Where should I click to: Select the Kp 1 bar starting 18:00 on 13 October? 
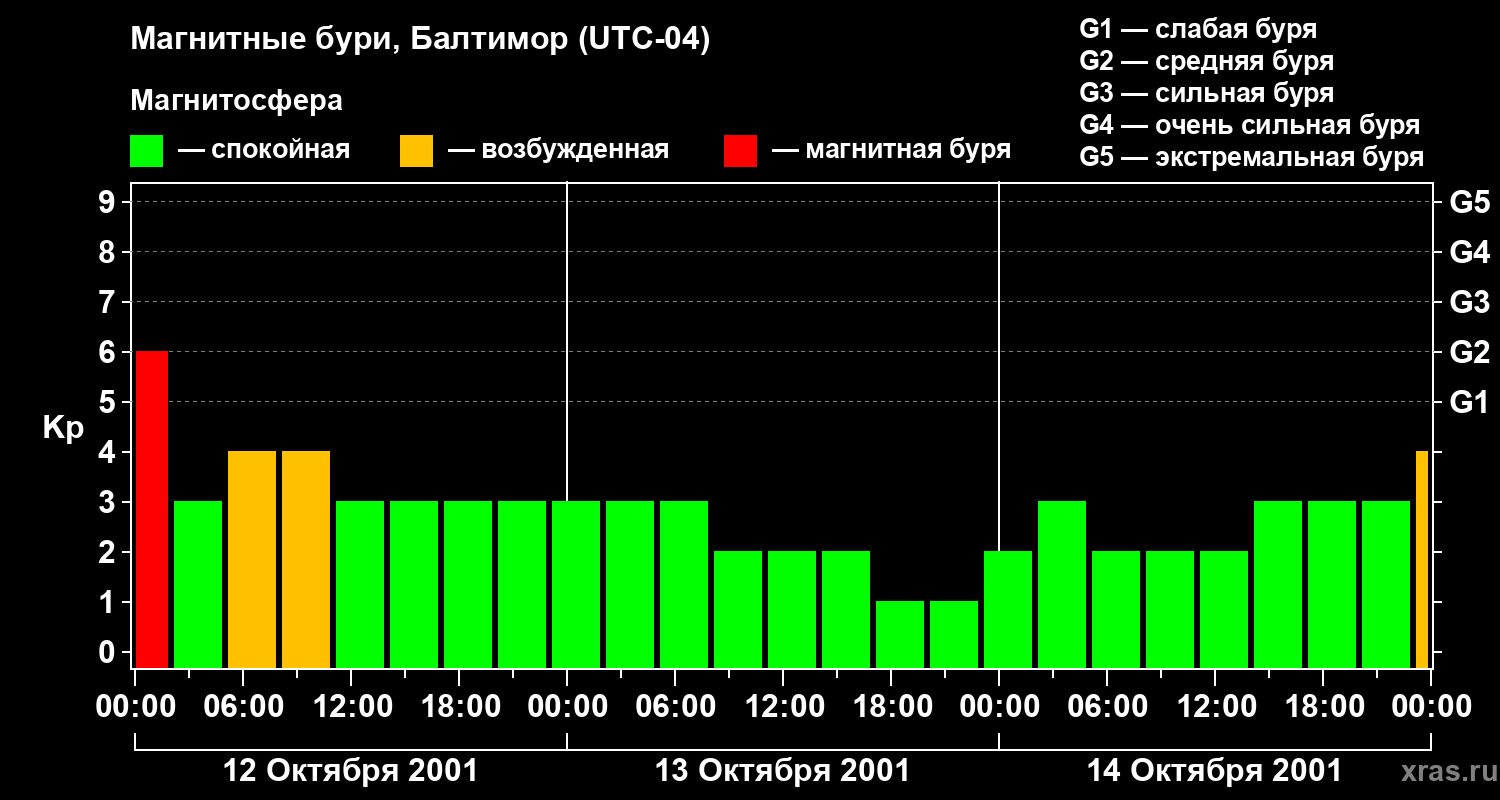(900, 635)
